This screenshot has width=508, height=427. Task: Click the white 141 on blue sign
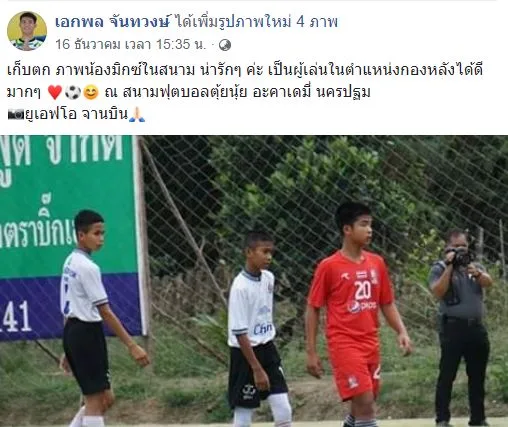[x=16, y=316]
